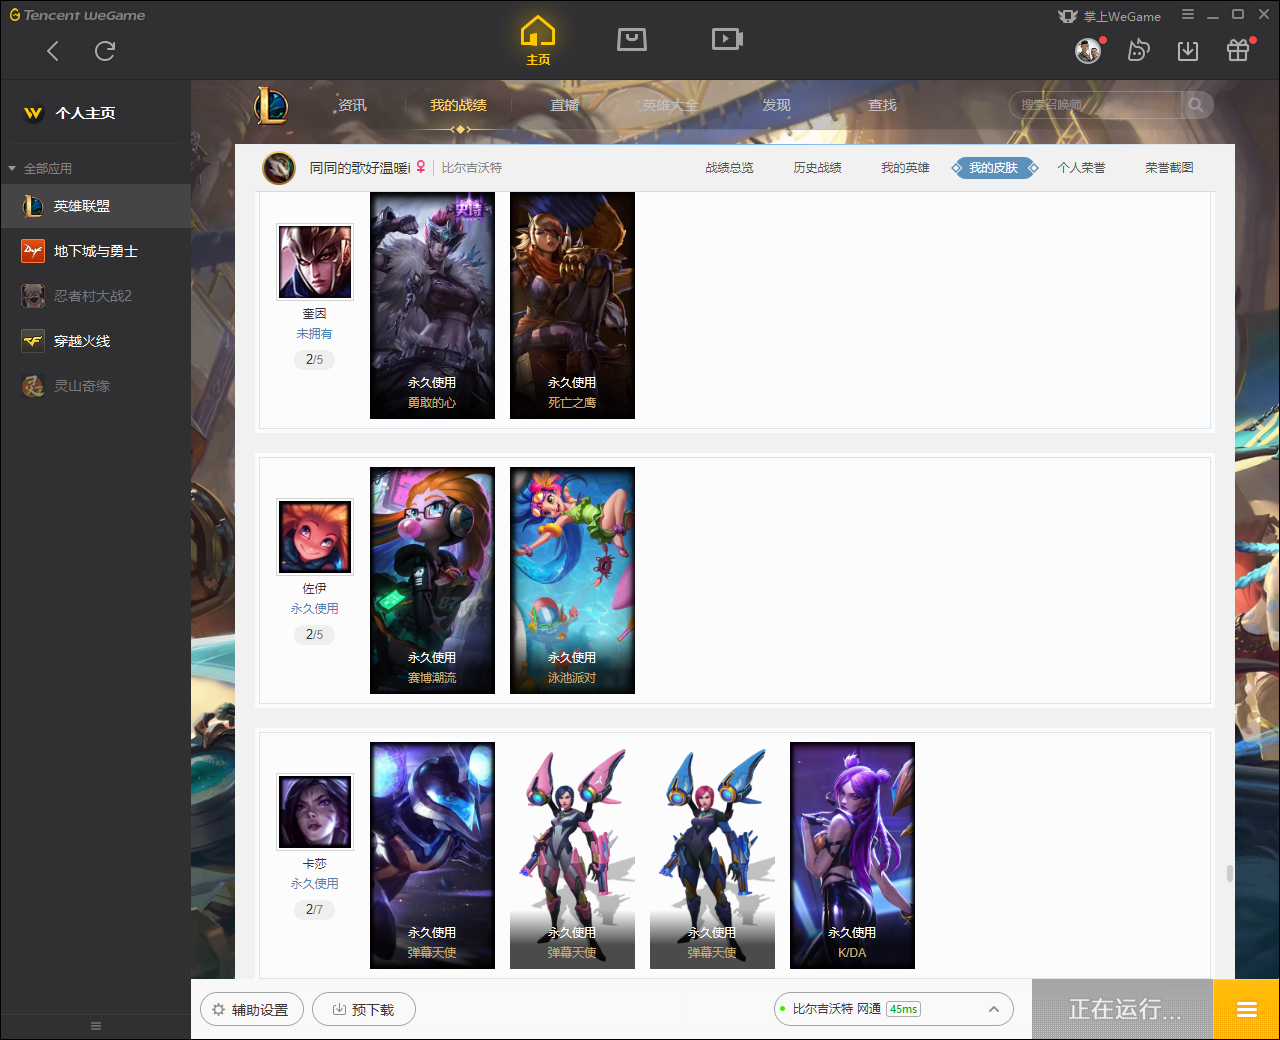Image resolution: width=1280 pixels, height=1040 pixels.
Task: Open the 勇敢的心 skin card
Action: pyautogui.click(x=432, y=305)
